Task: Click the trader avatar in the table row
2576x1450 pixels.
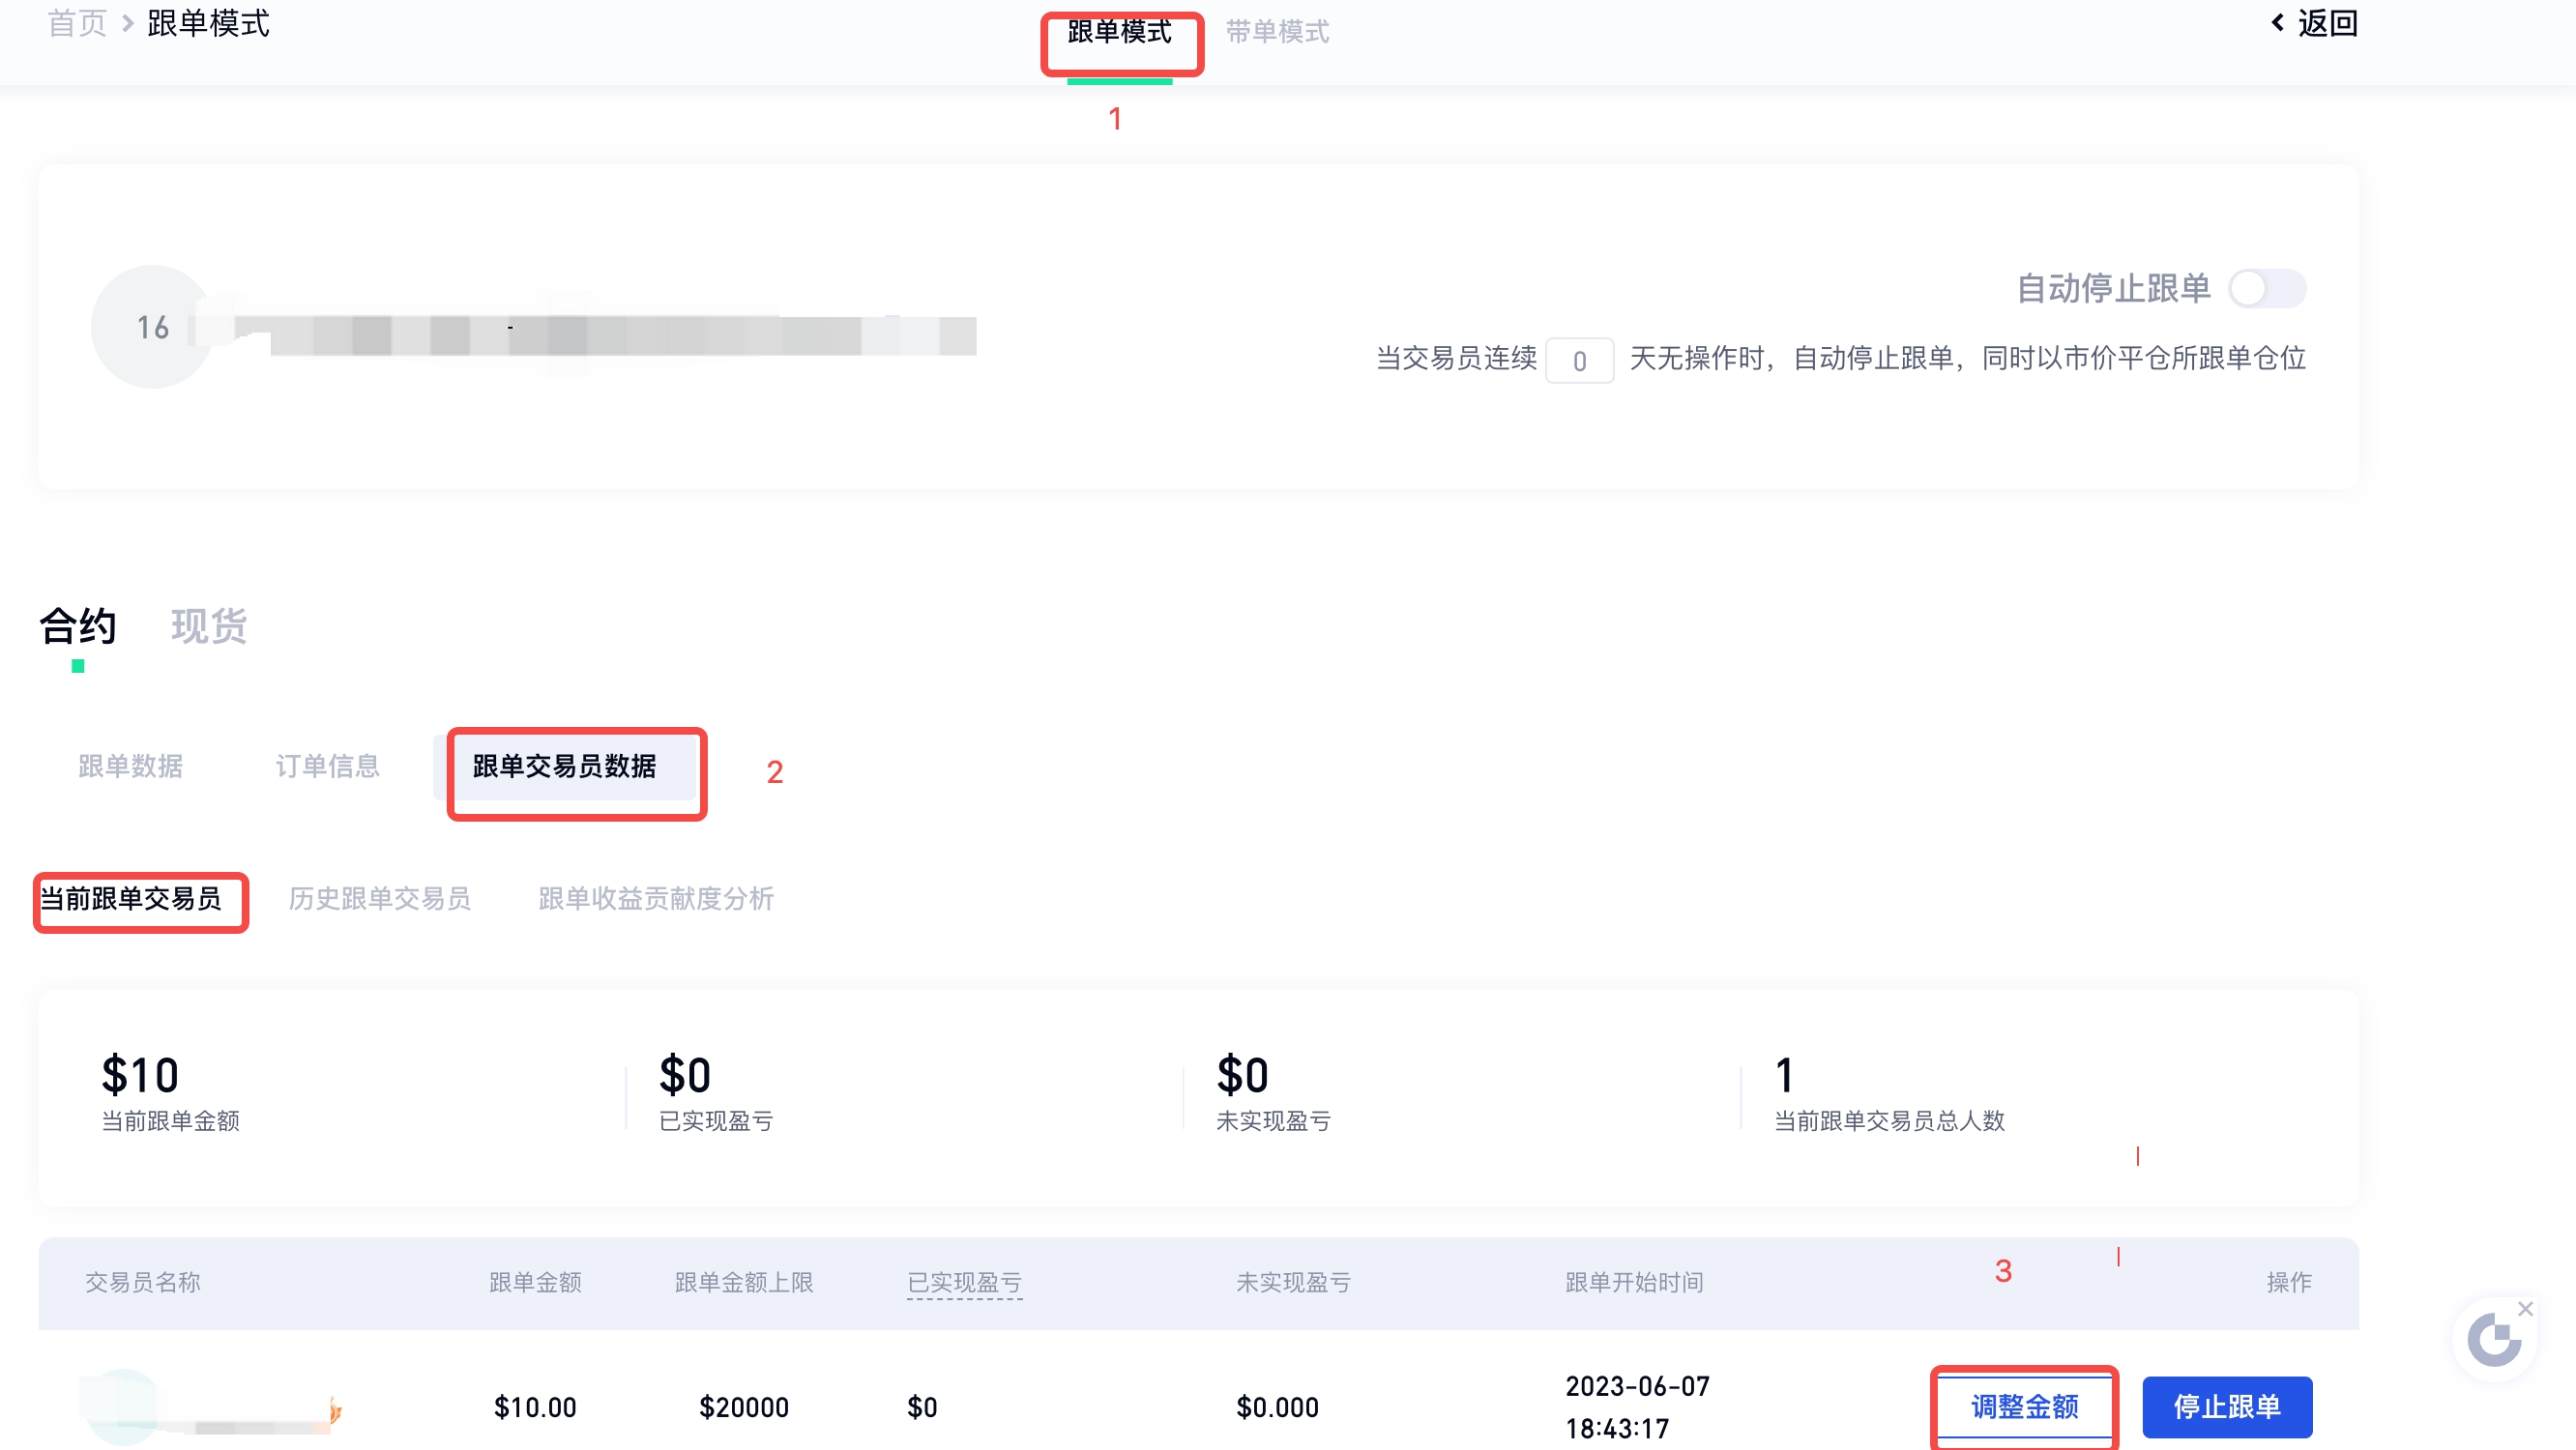Action: [122, 1406]
